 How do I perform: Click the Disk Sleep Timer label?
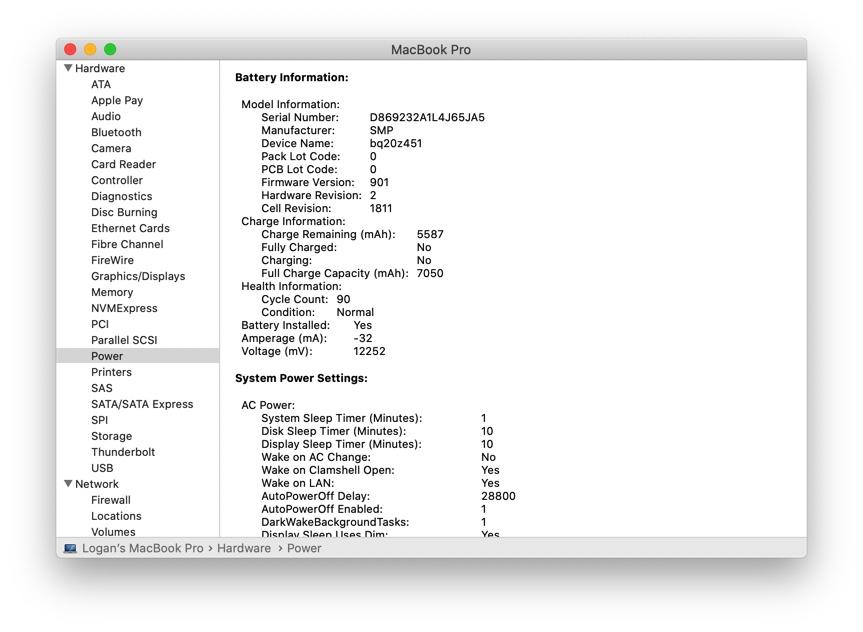(334, 431)
